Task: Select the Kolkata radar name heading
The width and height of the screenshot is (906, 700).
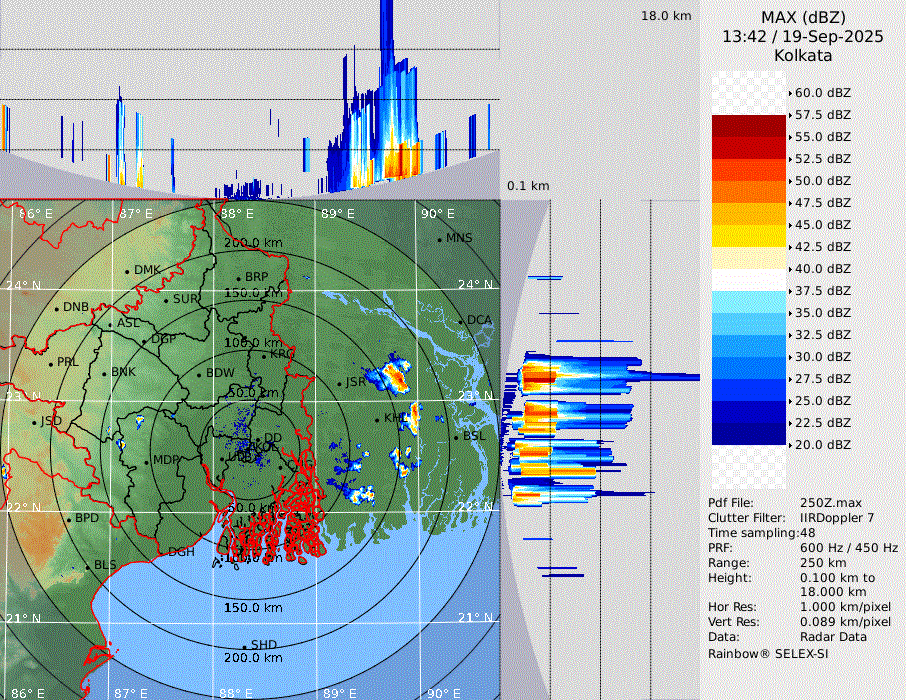Action: point(802,55)
